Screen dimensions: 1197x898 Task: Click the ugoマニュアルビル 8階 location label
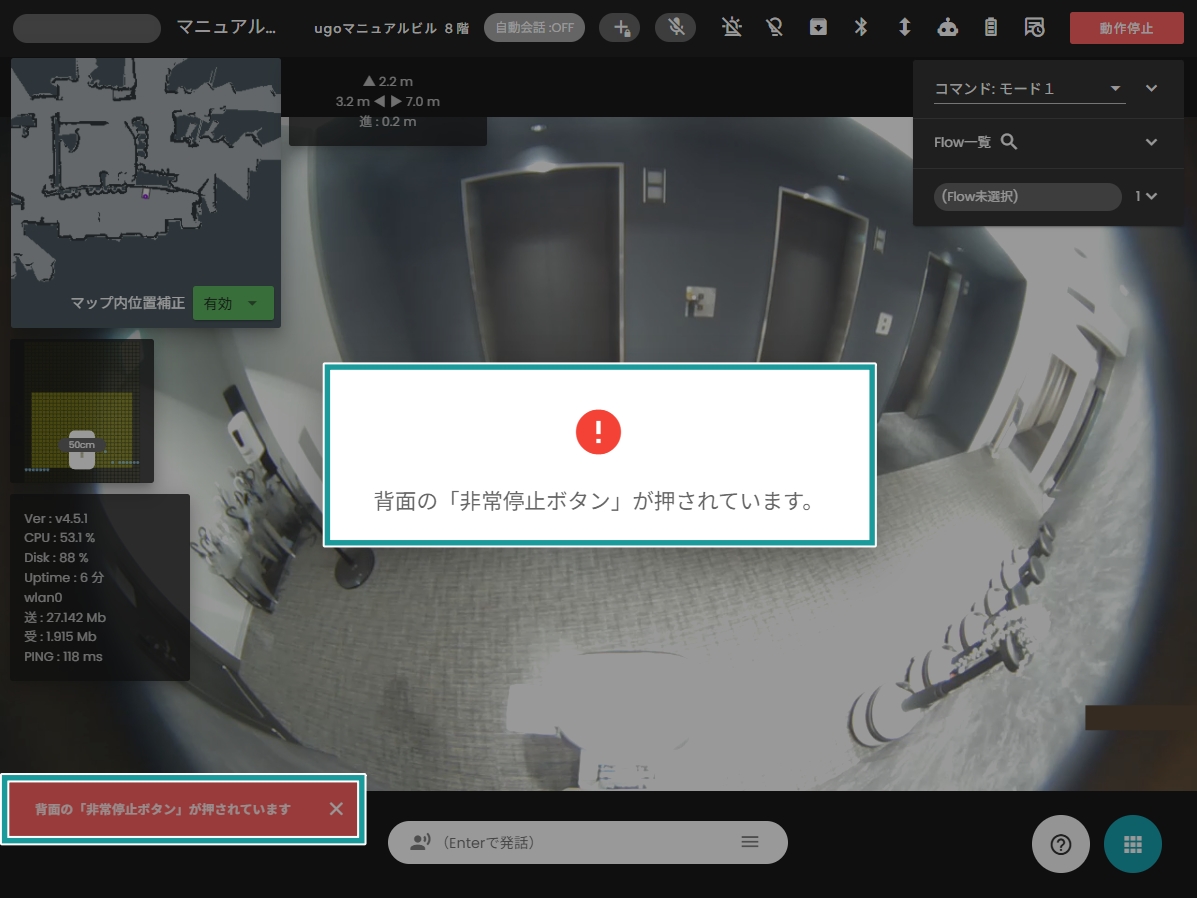pyautogui.click(x=392, y=28)
